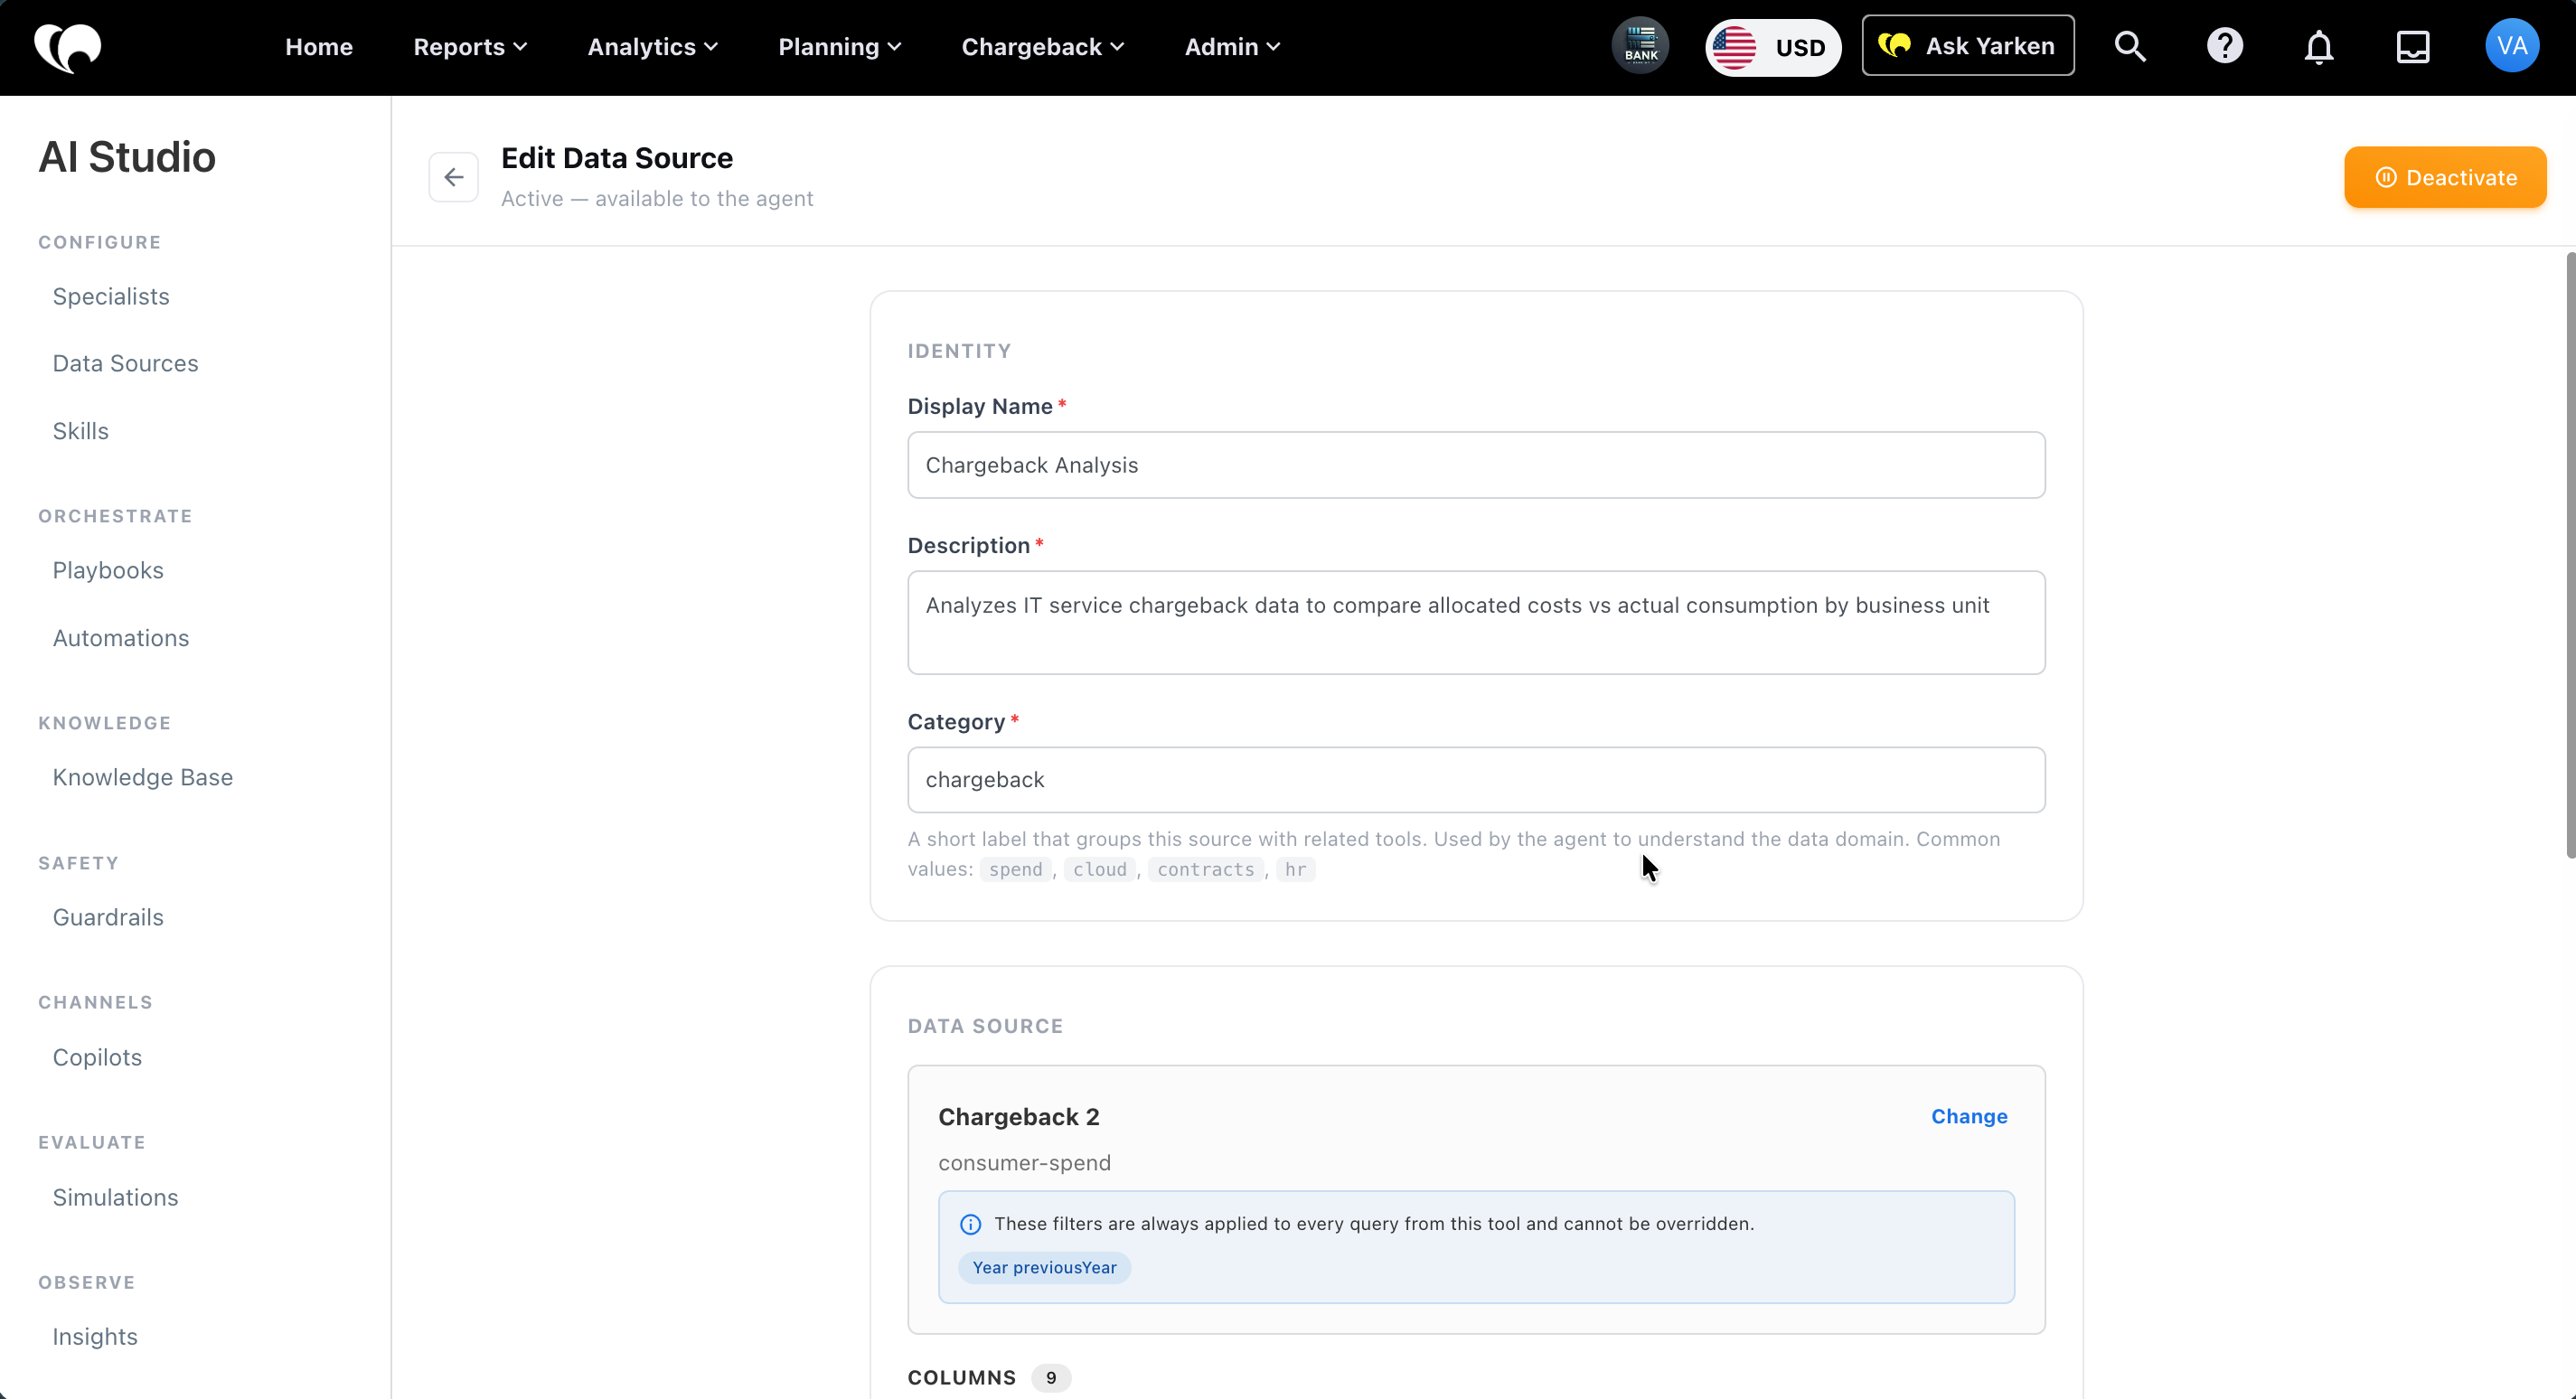Click the Chargeback 2 source name
This screenshot has height=1399, width=2576.
tap(1018, 1117)
